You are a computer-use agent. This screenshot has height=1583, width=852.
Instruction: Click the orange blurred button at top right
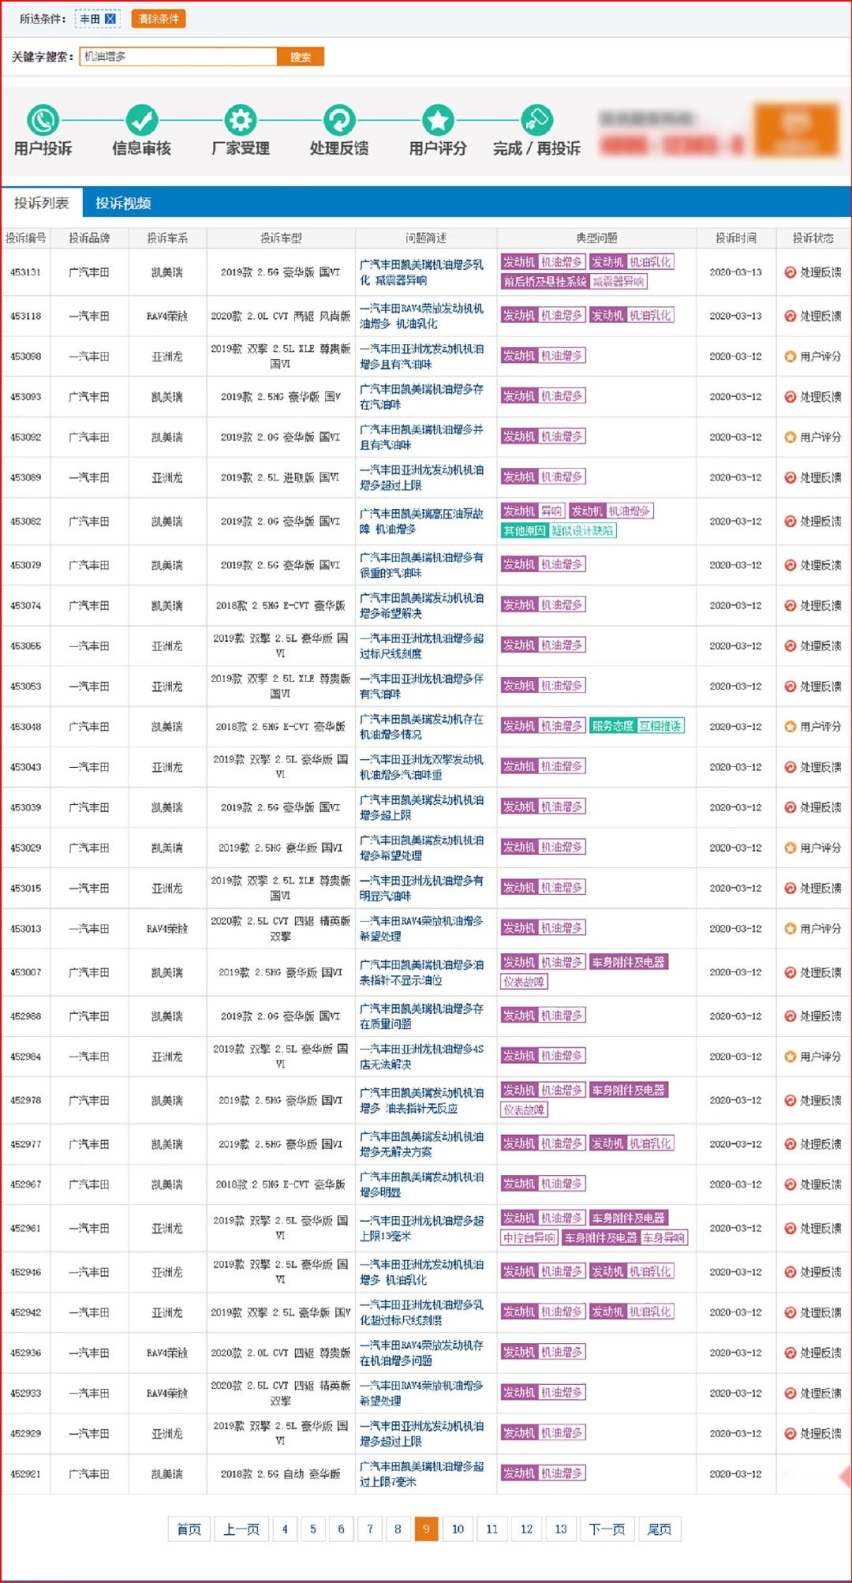click(796, 130)
